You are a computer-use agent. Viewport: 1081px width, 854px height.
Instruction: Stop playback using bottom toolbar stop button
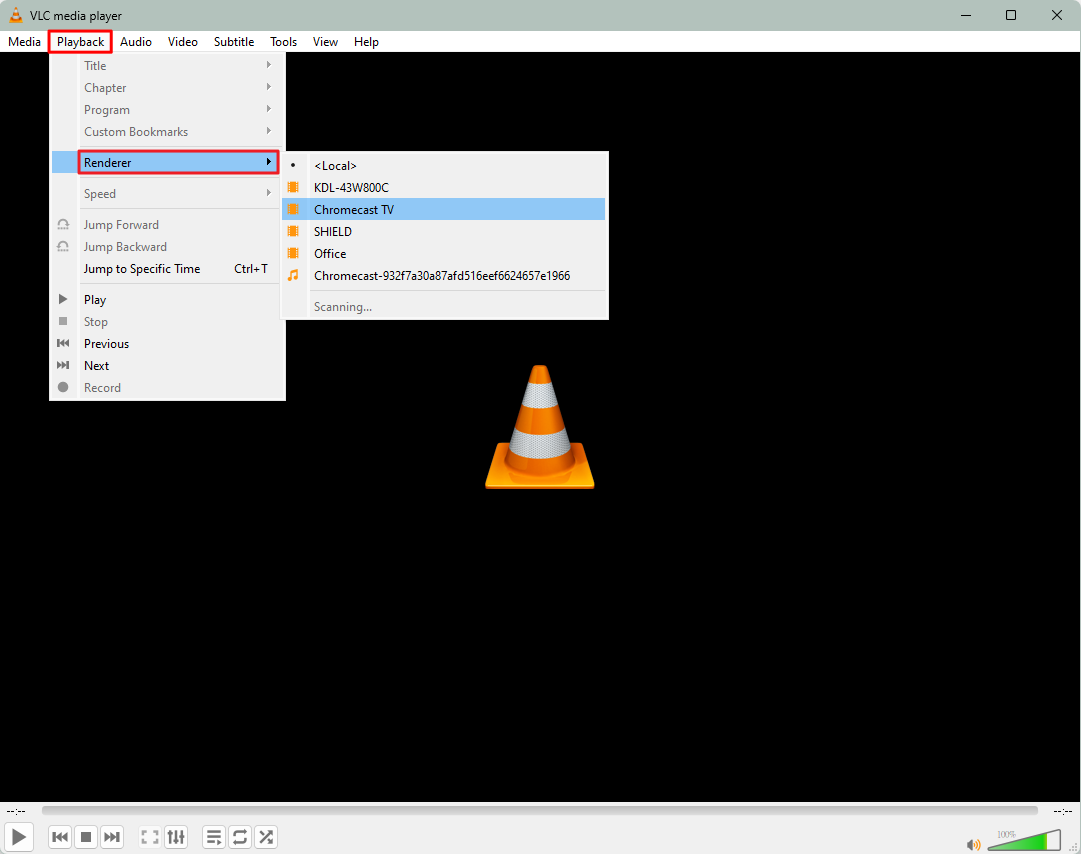coord(86,837)
